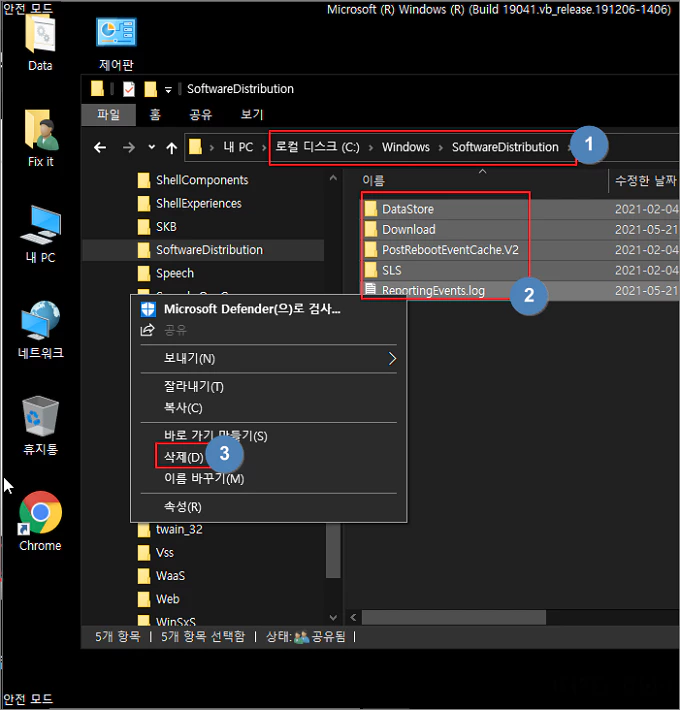Screen dimensions: 680x710
Task: Open the 파일 ribbon tab
Action: [x=109, y=115]
